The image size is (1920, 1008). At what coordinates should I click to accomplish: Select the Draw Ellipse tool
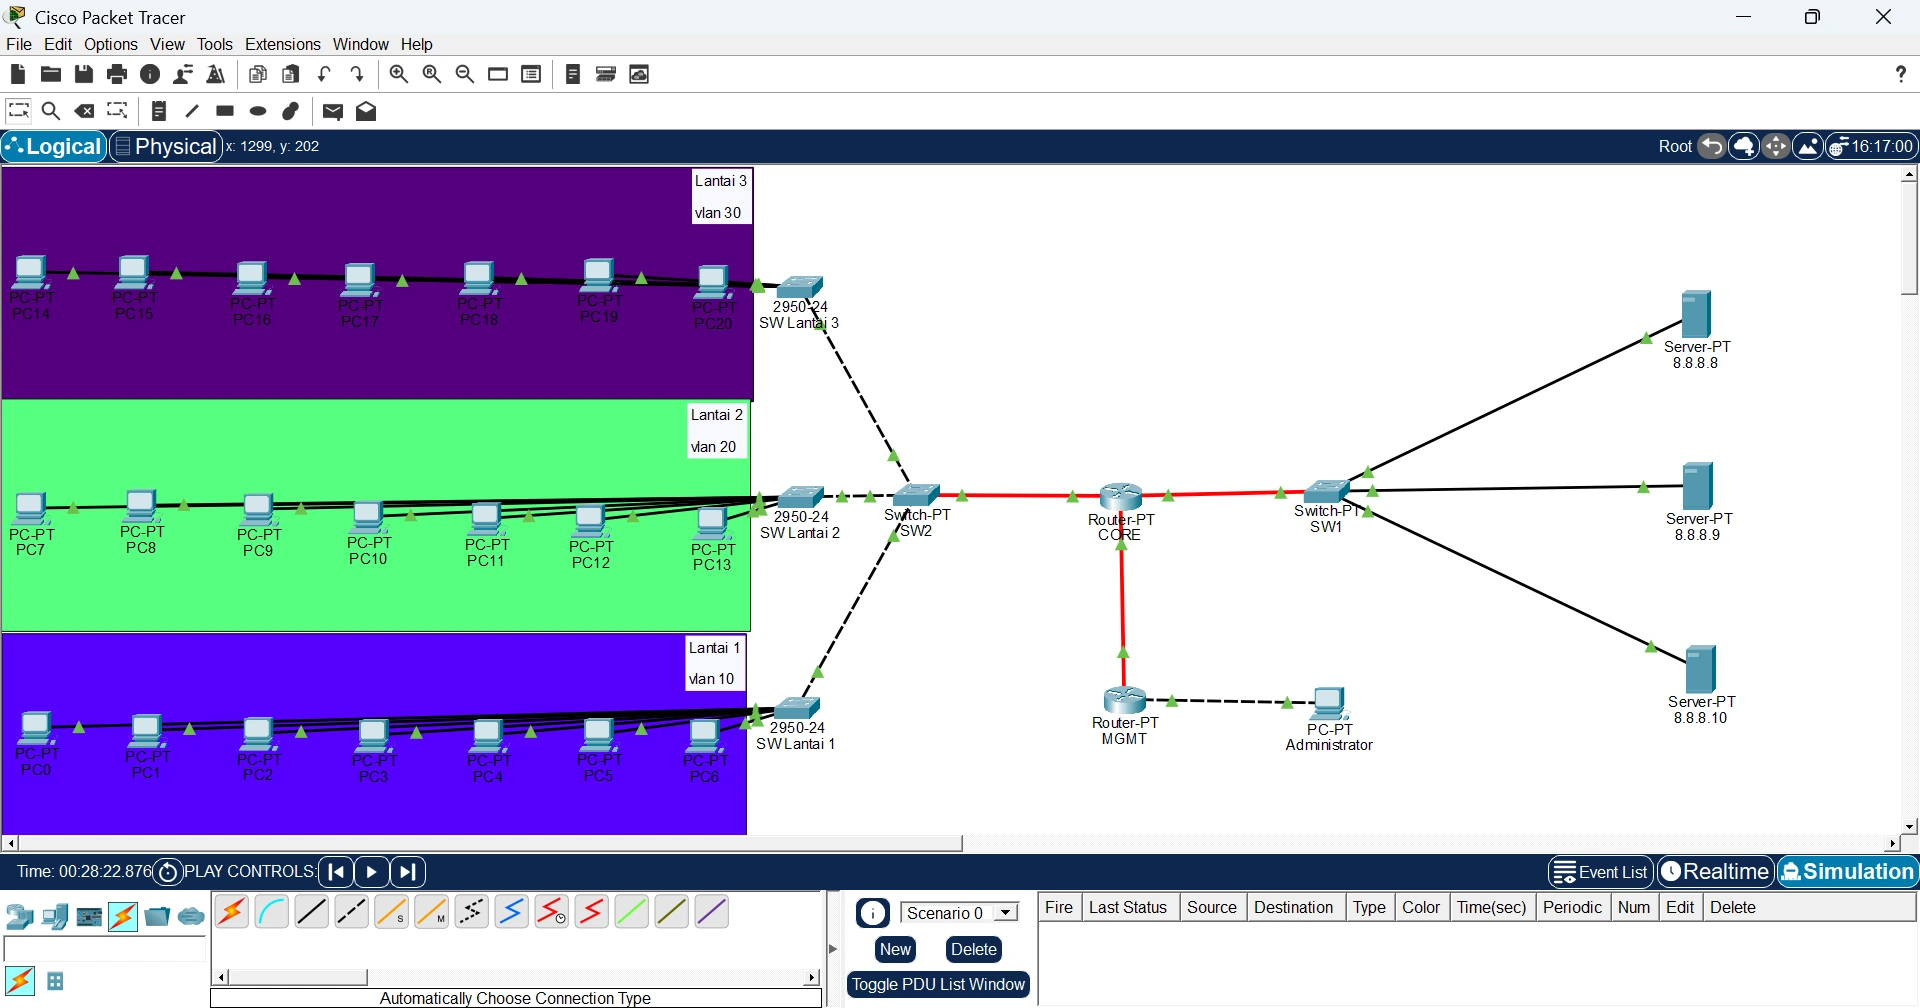(258, 111)
